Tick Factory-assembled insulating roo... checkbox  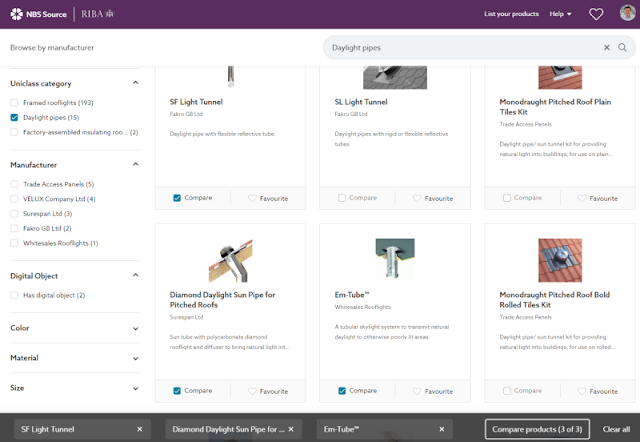click(14, 132)
